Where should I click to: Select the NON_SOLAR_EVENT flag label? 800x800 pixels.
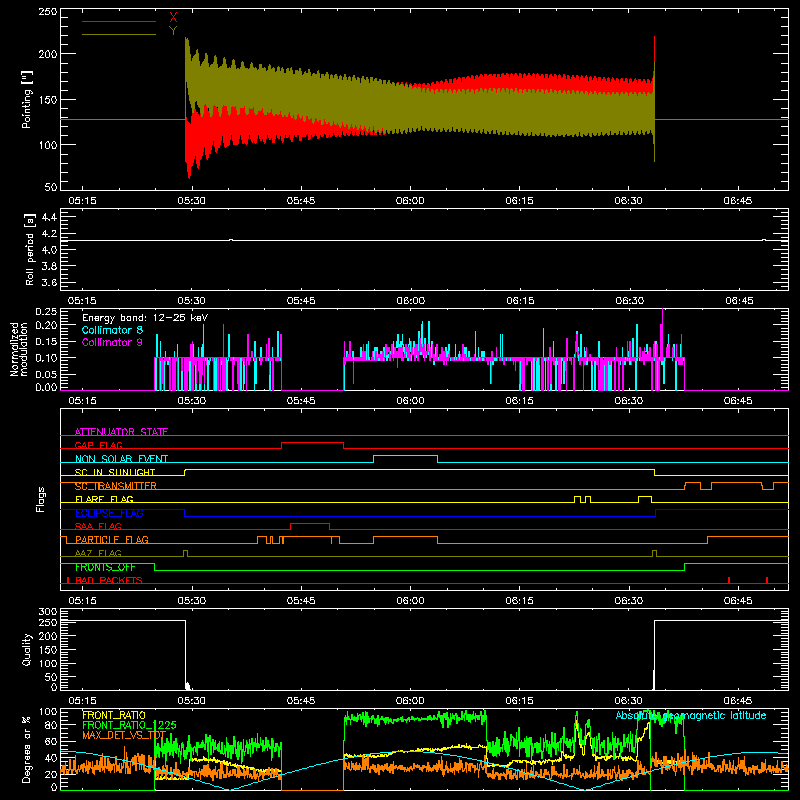(x=121, y=459)
